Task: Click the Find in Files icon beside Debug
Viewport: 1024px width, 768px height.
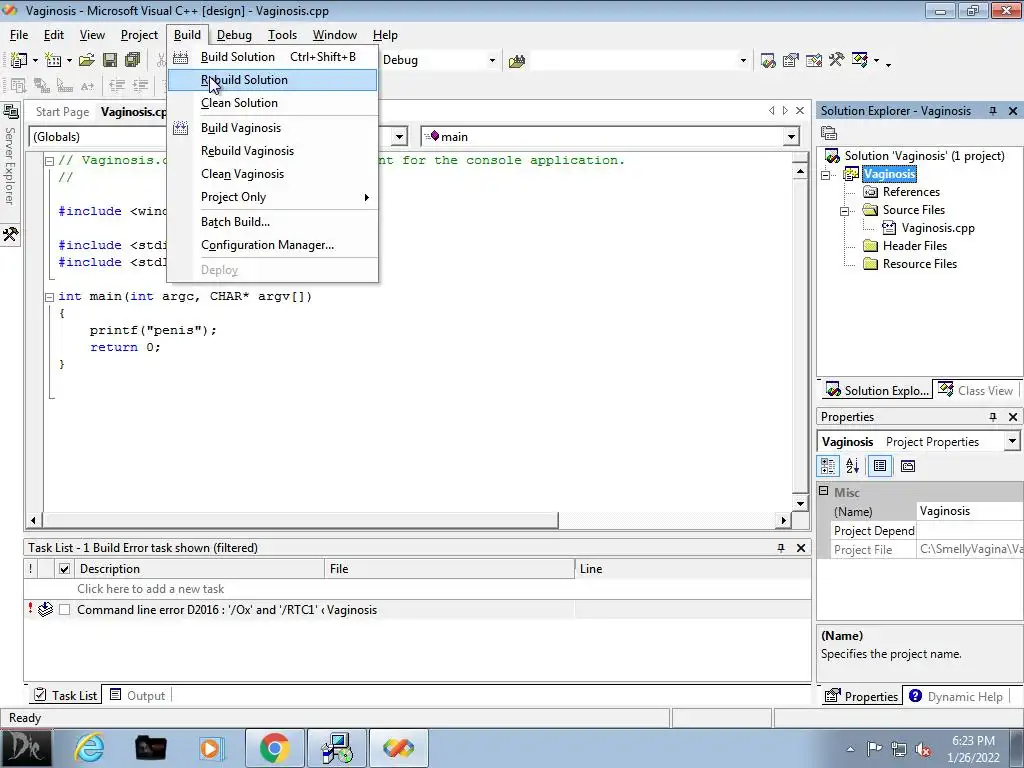Action: tap(517, 61)
